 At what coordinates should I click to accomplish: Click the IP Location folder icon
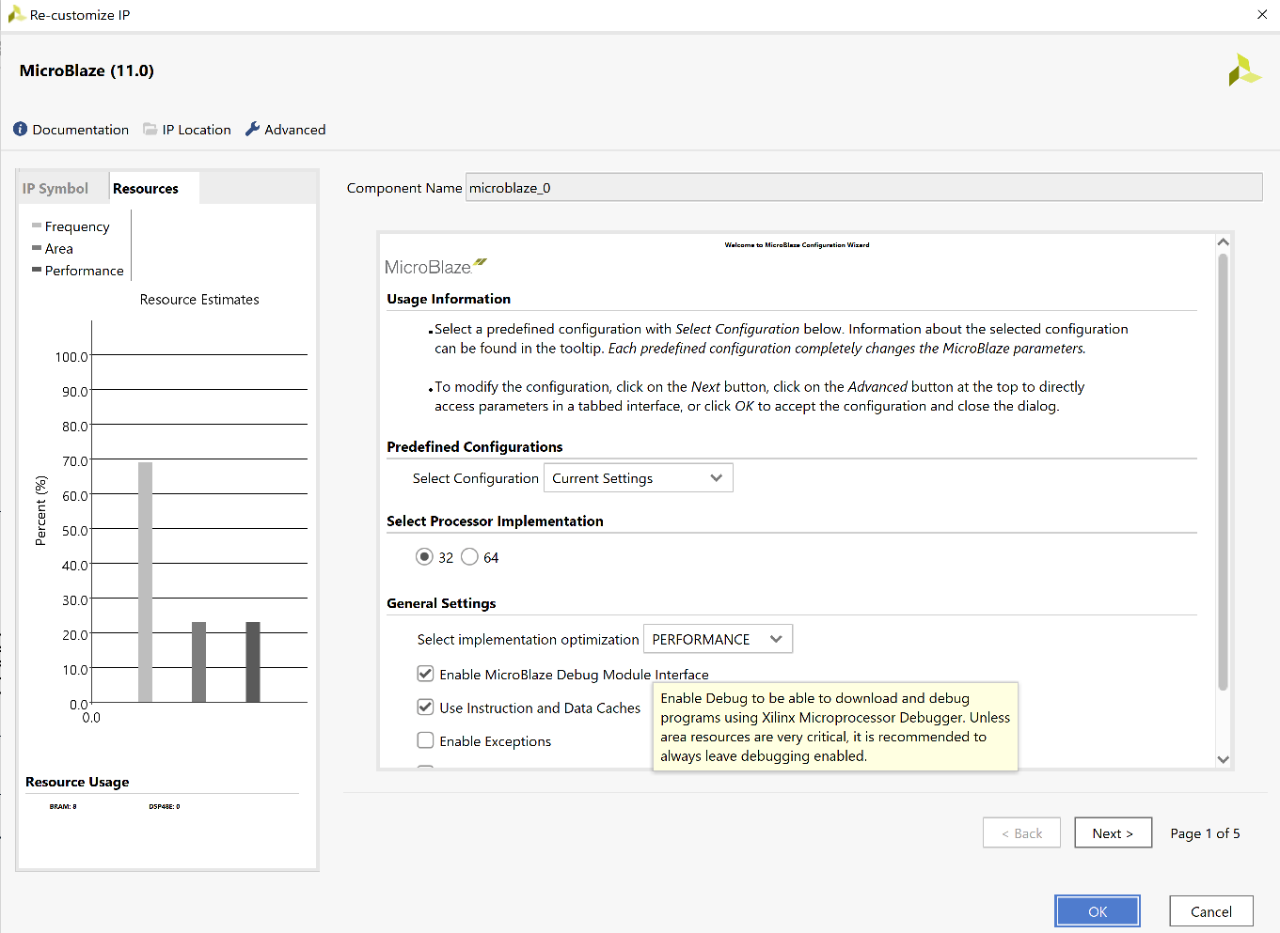point(150,129)
